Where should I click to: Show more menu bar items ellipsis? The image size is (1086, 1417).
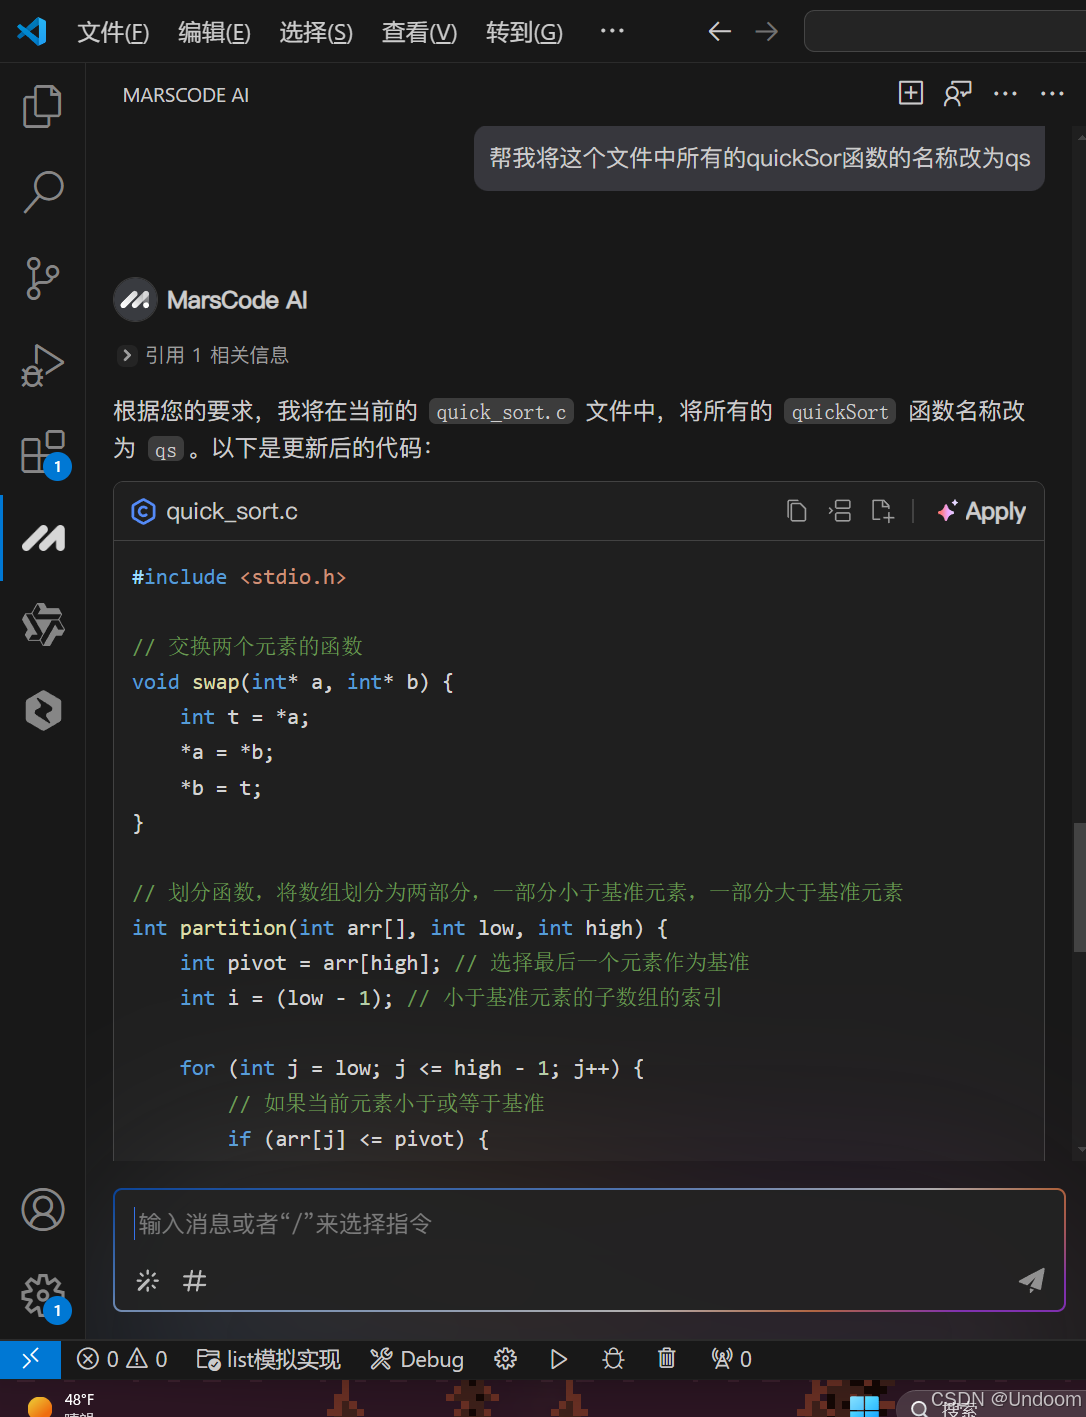pyautogui.click(x=612, y=32)
